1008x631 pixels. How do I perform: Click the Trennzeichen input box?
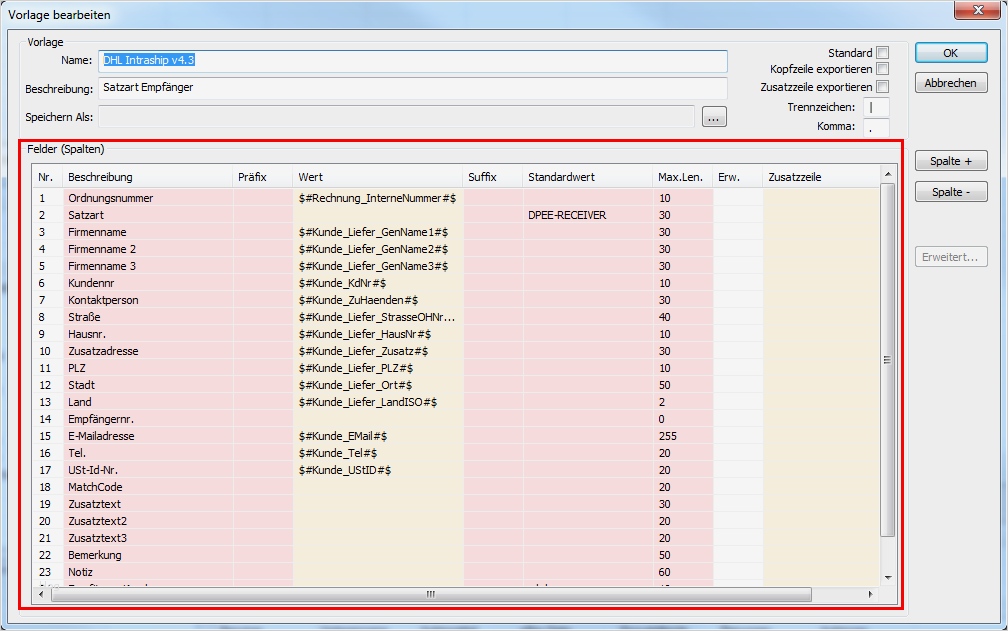click(876, 107)
